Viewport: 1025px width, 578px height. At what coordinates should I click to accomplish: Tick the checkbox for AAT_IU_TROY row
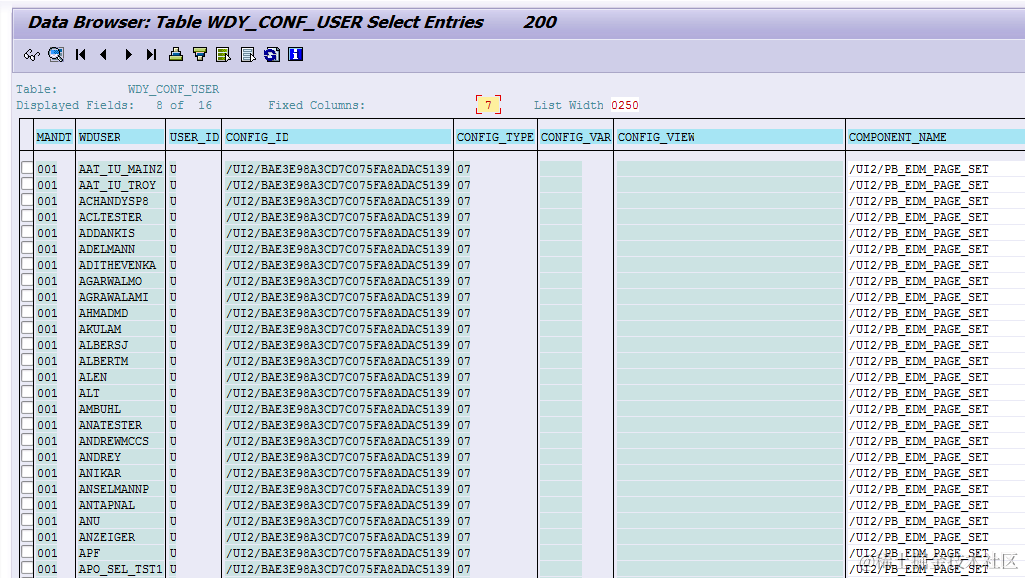(x=27, y=184)
